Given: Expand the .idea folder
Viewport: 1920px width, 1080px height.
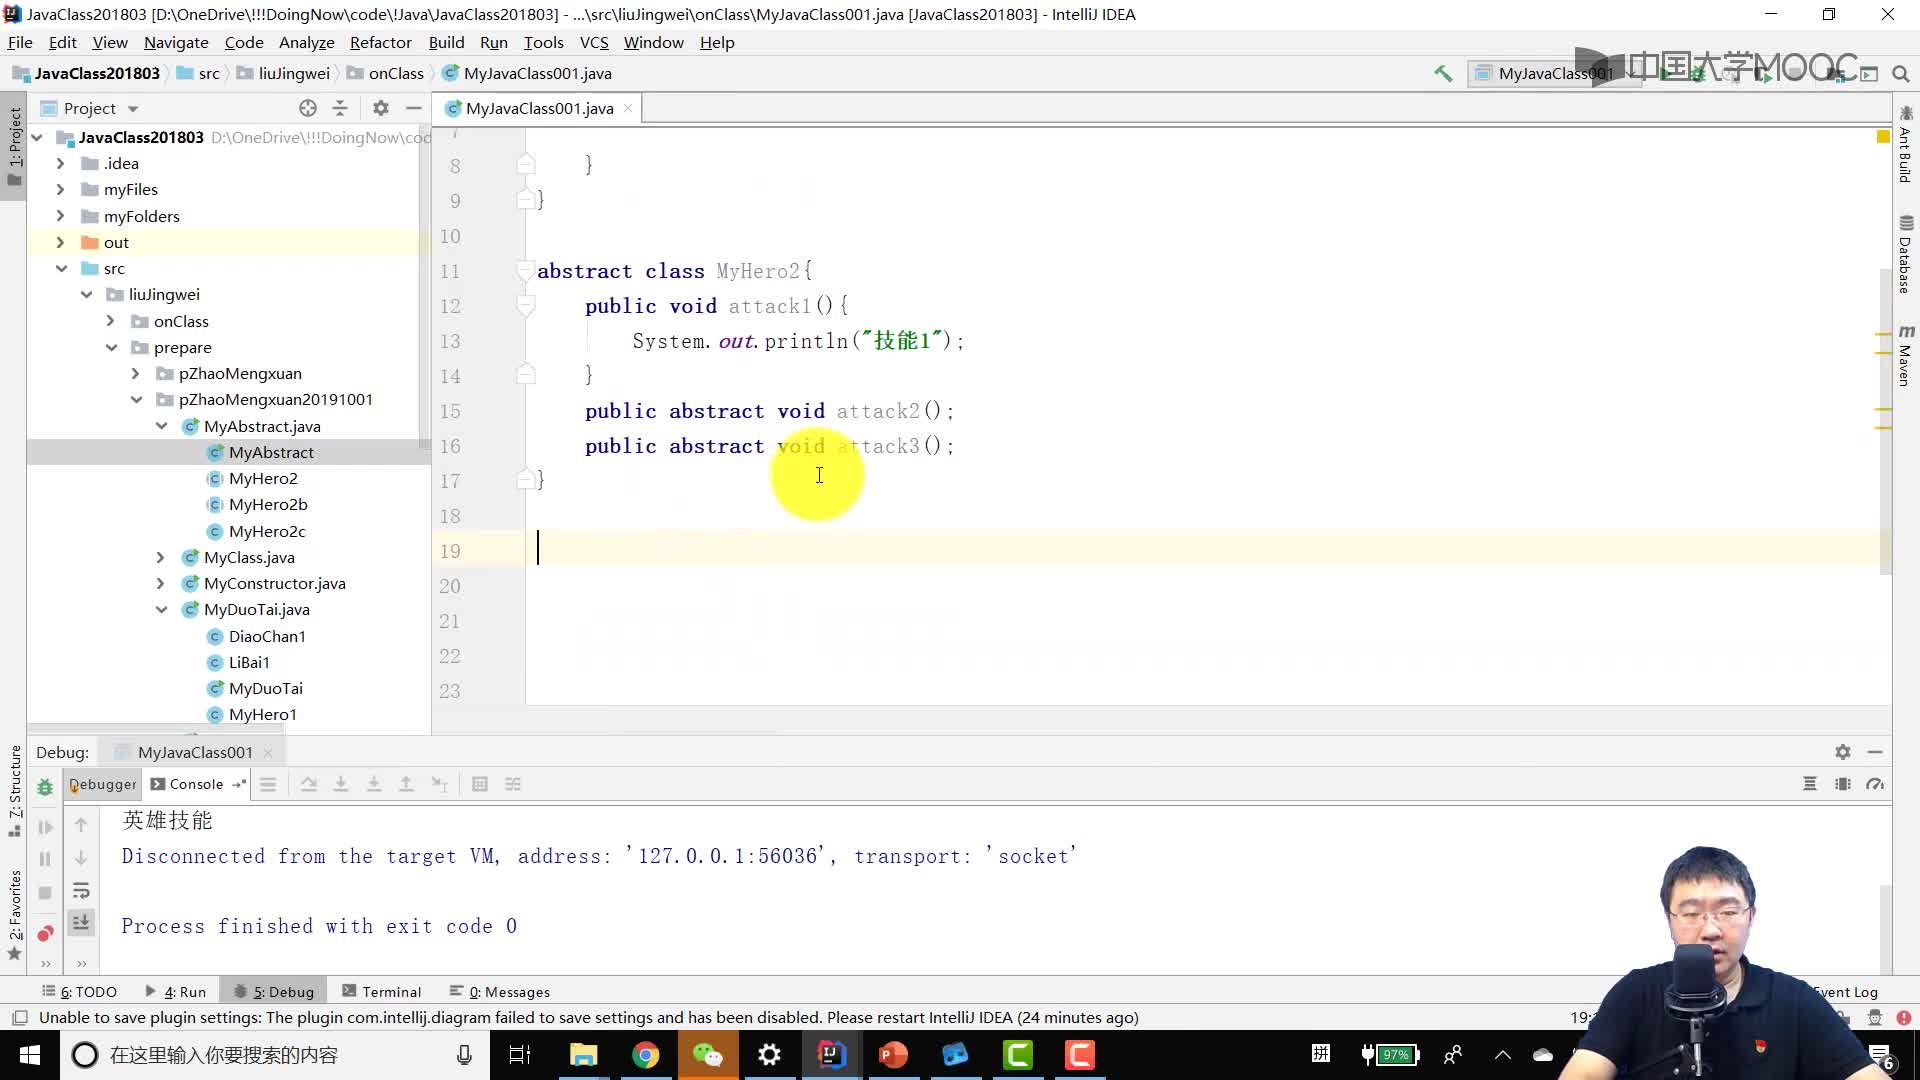Looking at the screenshot, I should (x=60, y=163).
